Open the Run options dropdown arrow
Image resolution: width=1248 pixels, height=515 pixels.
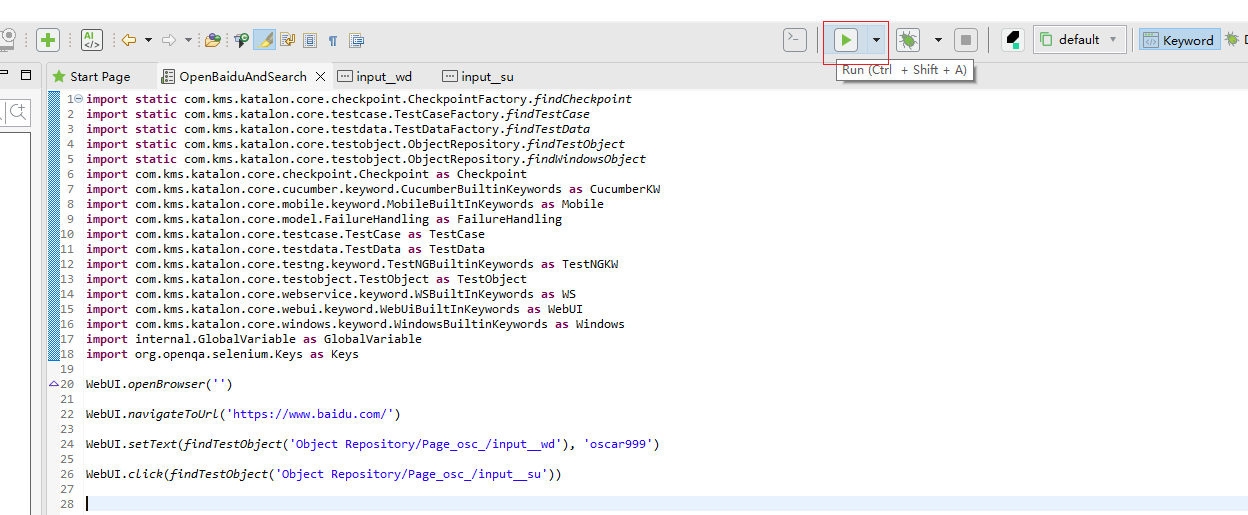(x=876, y=40)
